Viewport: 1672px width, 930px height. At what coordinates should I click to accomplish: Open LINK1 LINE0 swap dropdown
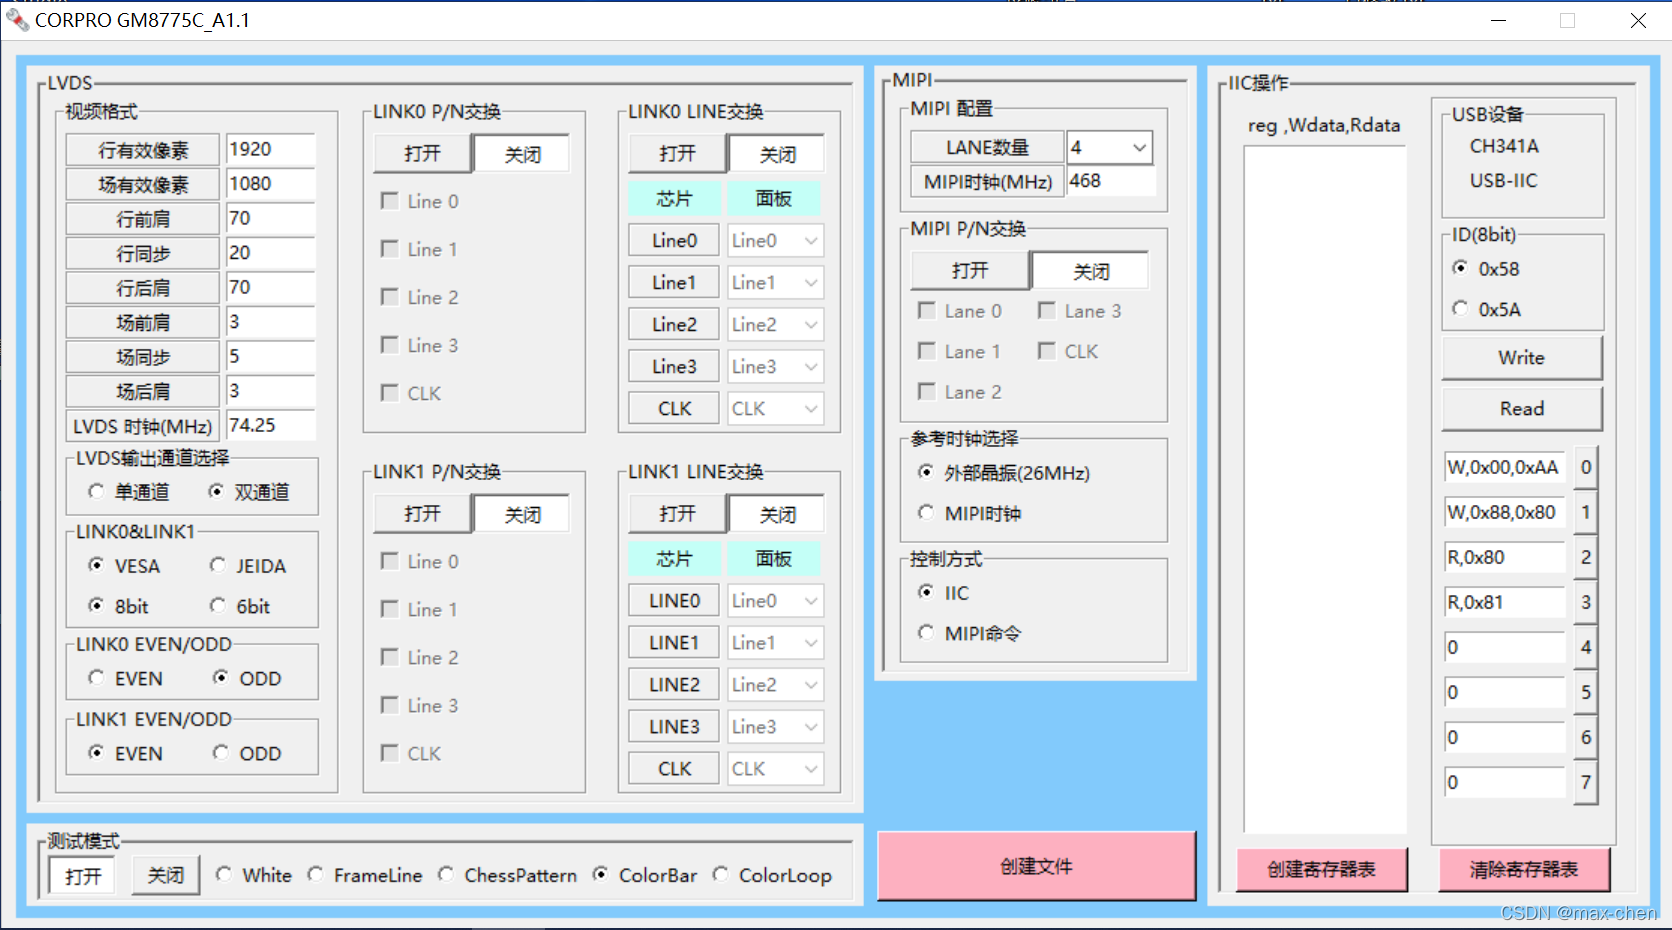click(x=811, y=601)
